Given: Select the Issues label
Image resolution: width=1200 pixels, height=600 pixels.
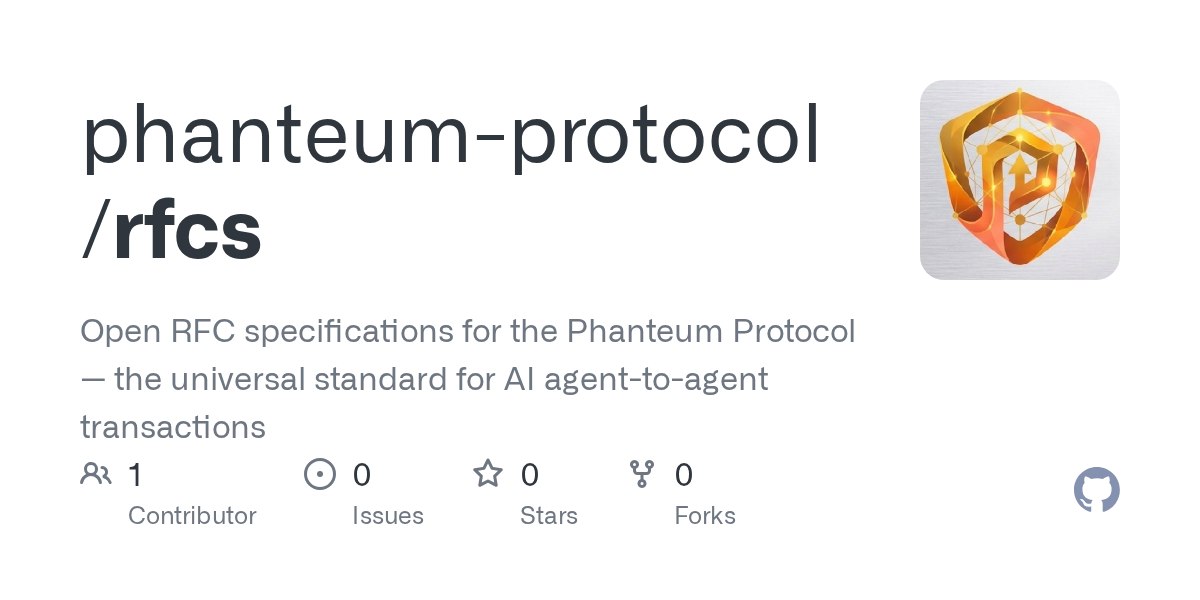Looking at the screenshot, I should (388, 516).
